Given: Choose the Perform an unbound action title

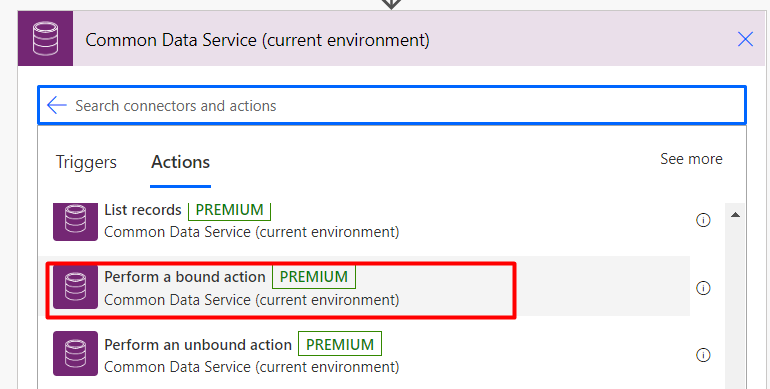Looking at the screenshot, I should tap(198, 345).
